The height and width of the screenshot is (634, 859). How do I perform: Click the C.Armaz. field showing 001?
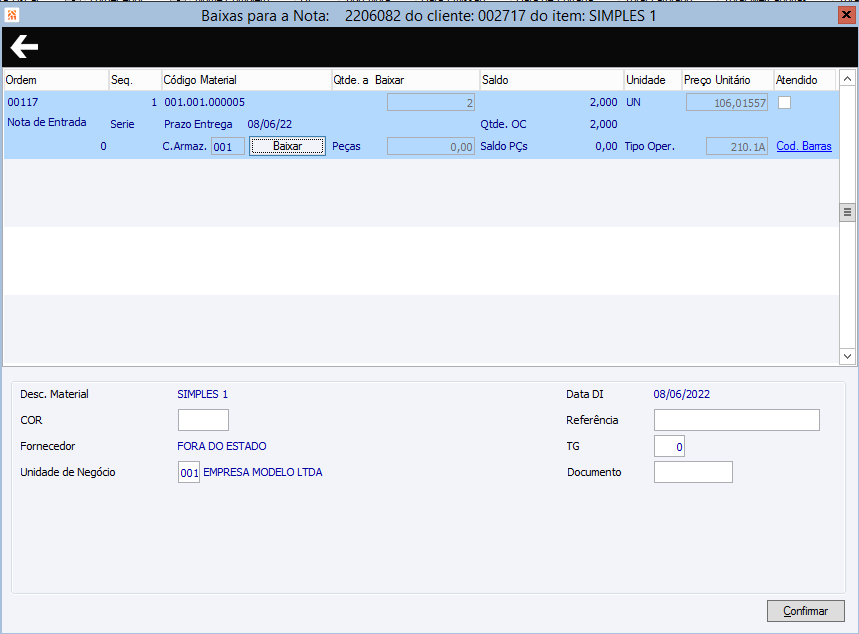[228, 146]
